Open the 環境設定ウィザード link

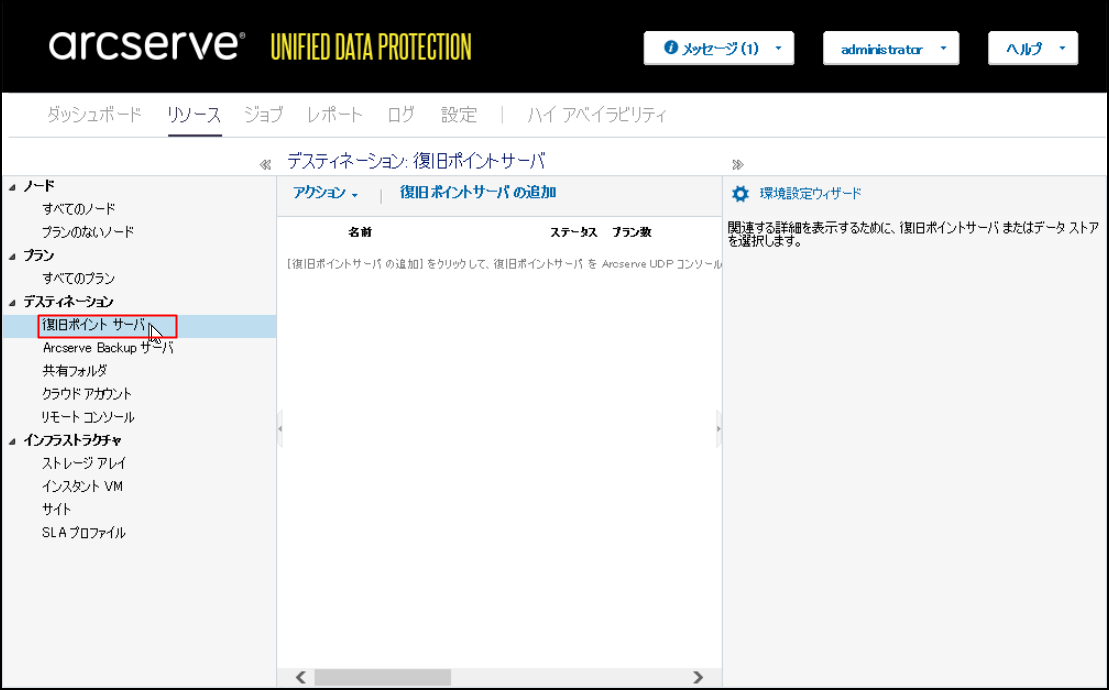(x=810, y=194)
